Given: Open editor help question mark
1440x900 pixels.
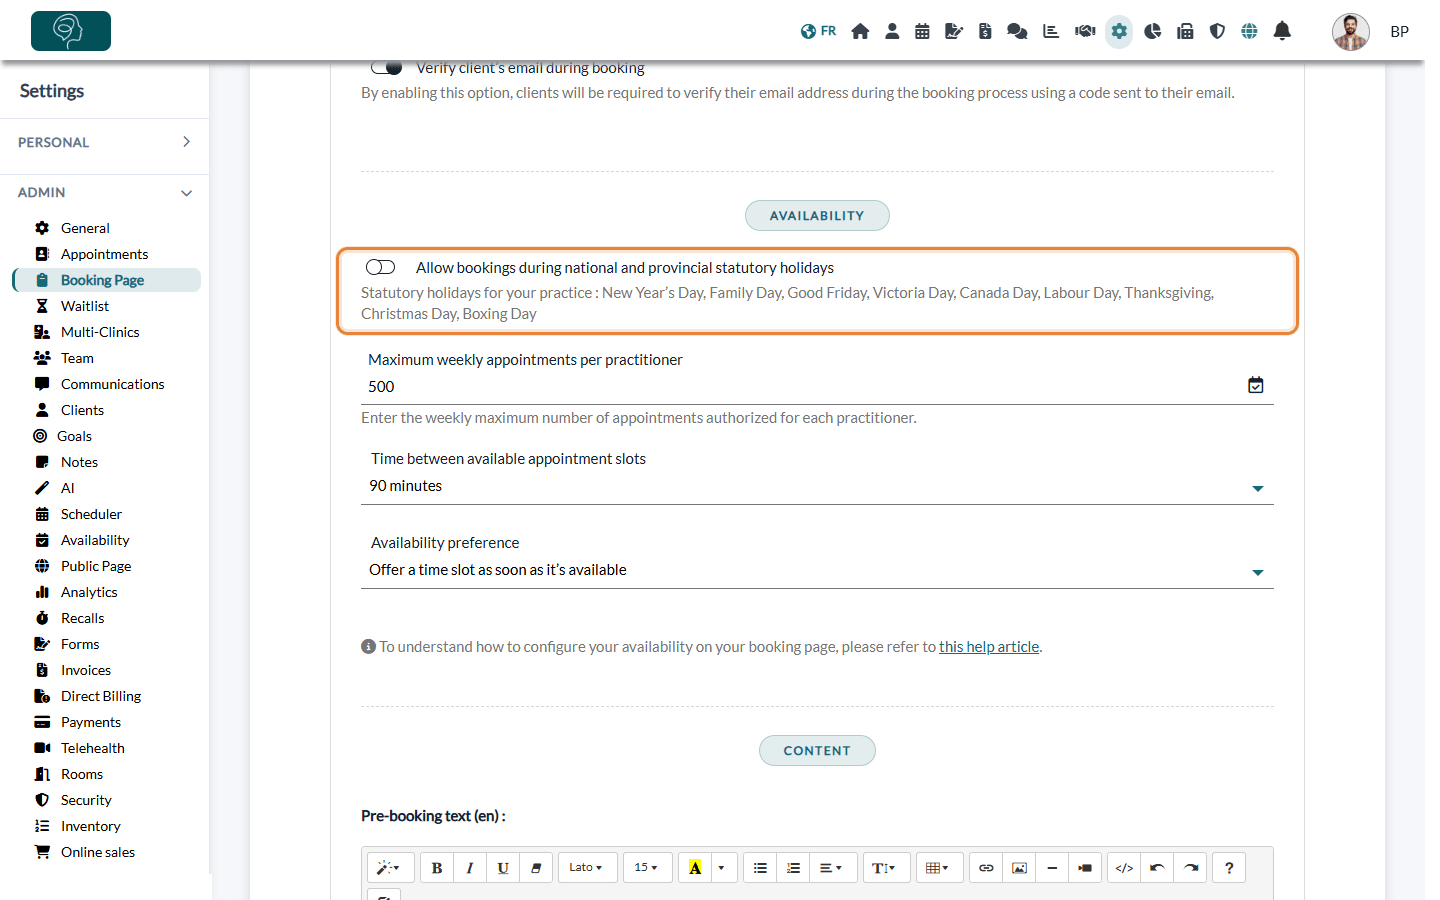Looking at the screenshot, I should [1229, 868].
